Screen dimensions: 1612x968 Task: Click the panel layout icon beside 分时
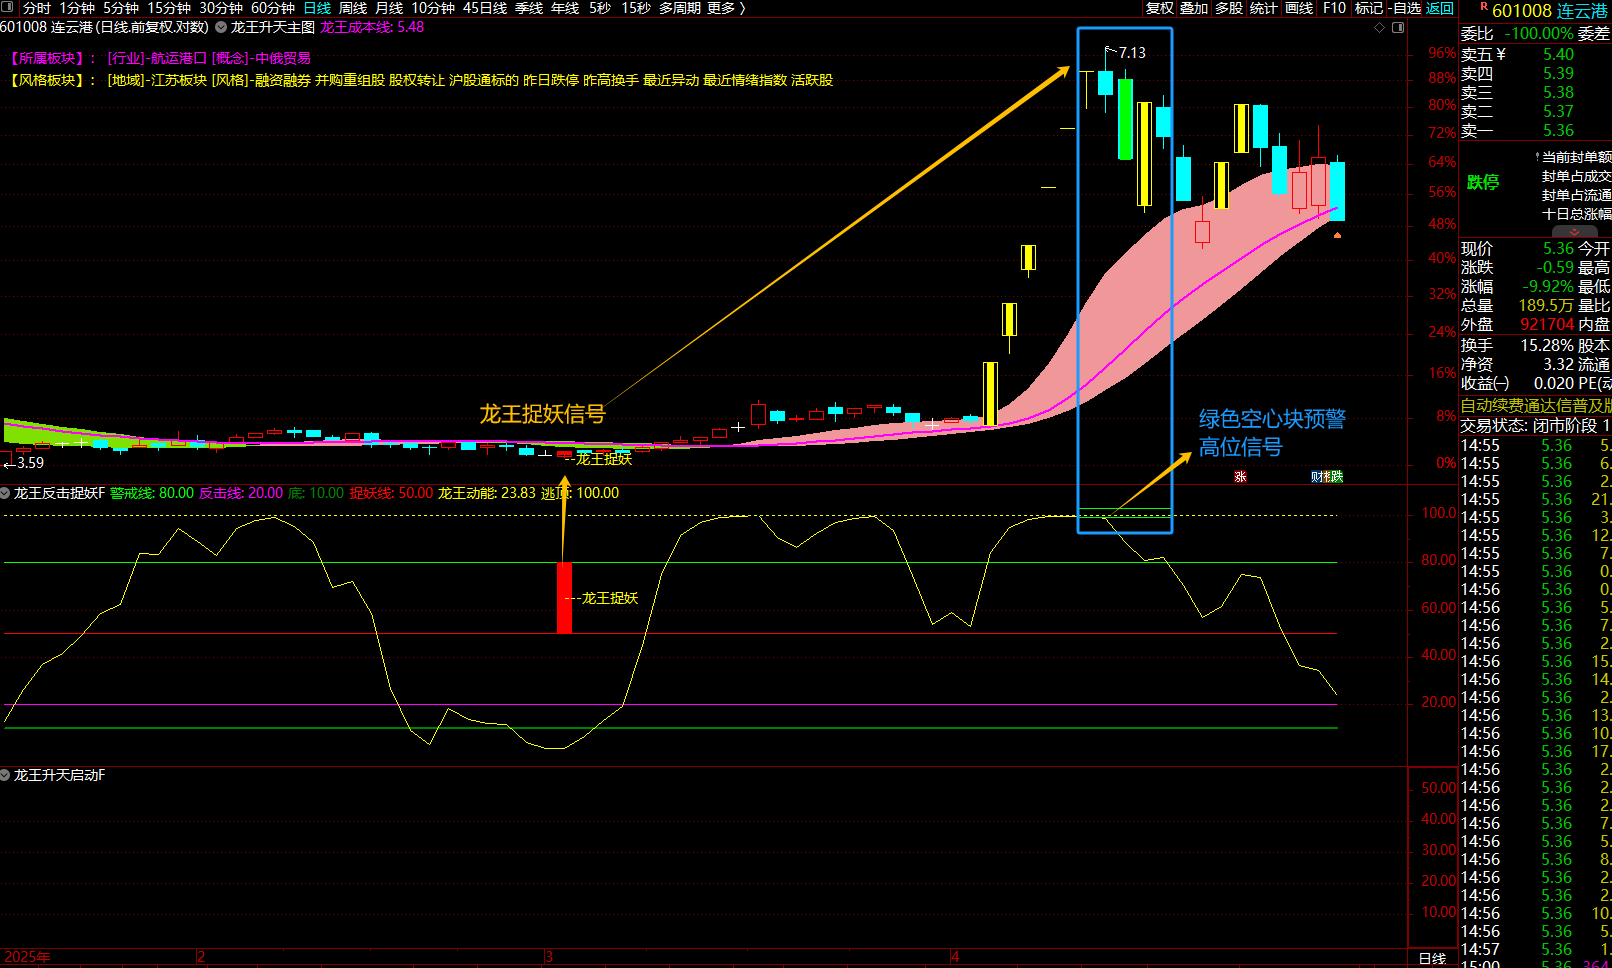[8, 8]
